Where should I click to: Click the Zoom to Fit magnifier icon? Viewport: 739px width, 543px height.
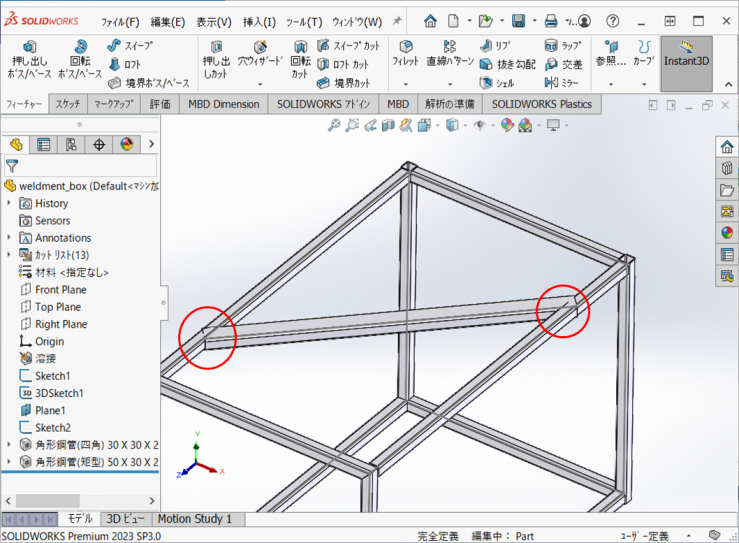[335, 125]
